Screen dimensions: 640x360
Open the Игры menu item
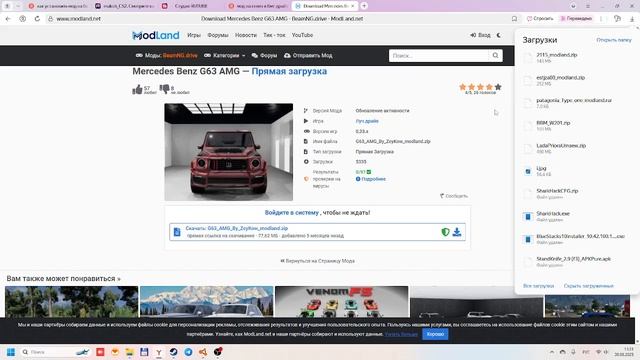194,35
